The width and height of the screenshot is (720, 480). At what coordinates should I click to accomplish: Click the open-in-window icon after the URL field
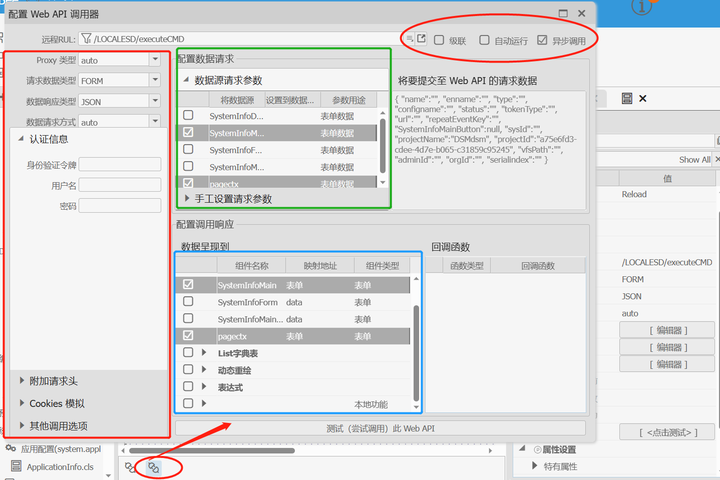coord(421,39)
